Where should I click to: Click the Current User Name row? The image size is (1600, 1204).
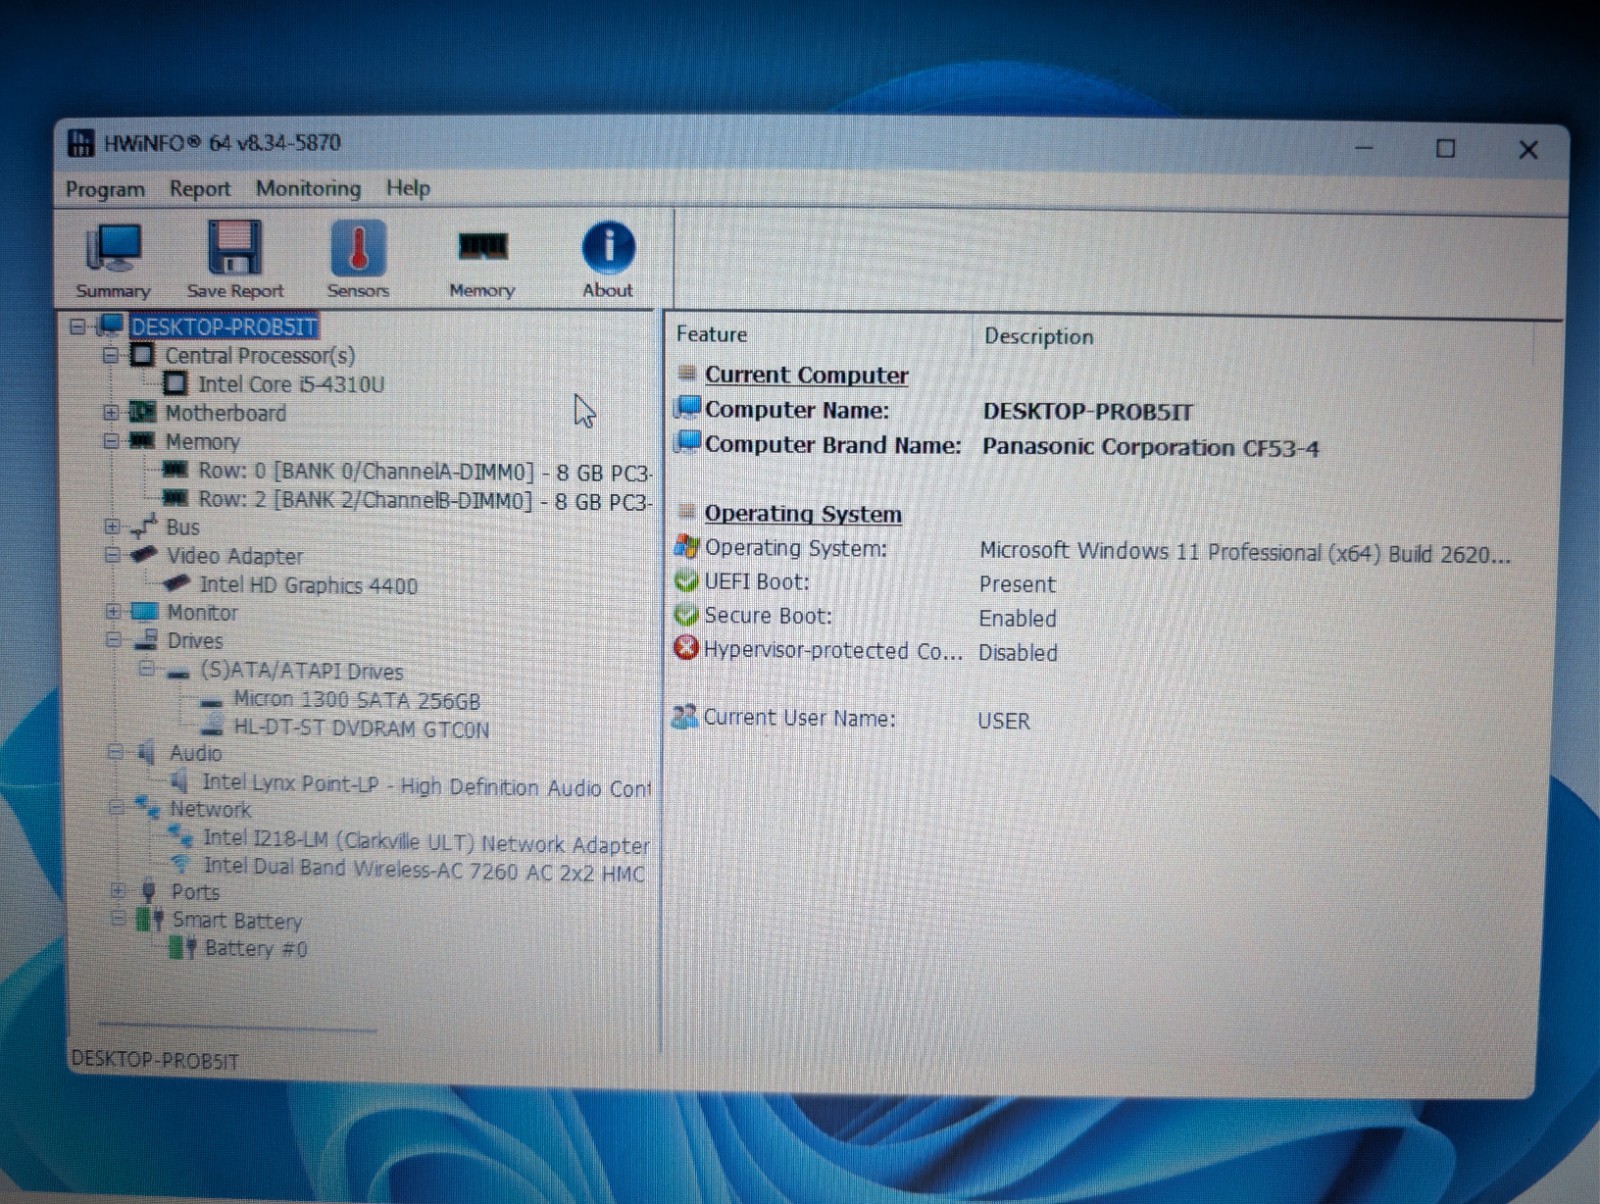pyautogui.click(x=853, y=719)
